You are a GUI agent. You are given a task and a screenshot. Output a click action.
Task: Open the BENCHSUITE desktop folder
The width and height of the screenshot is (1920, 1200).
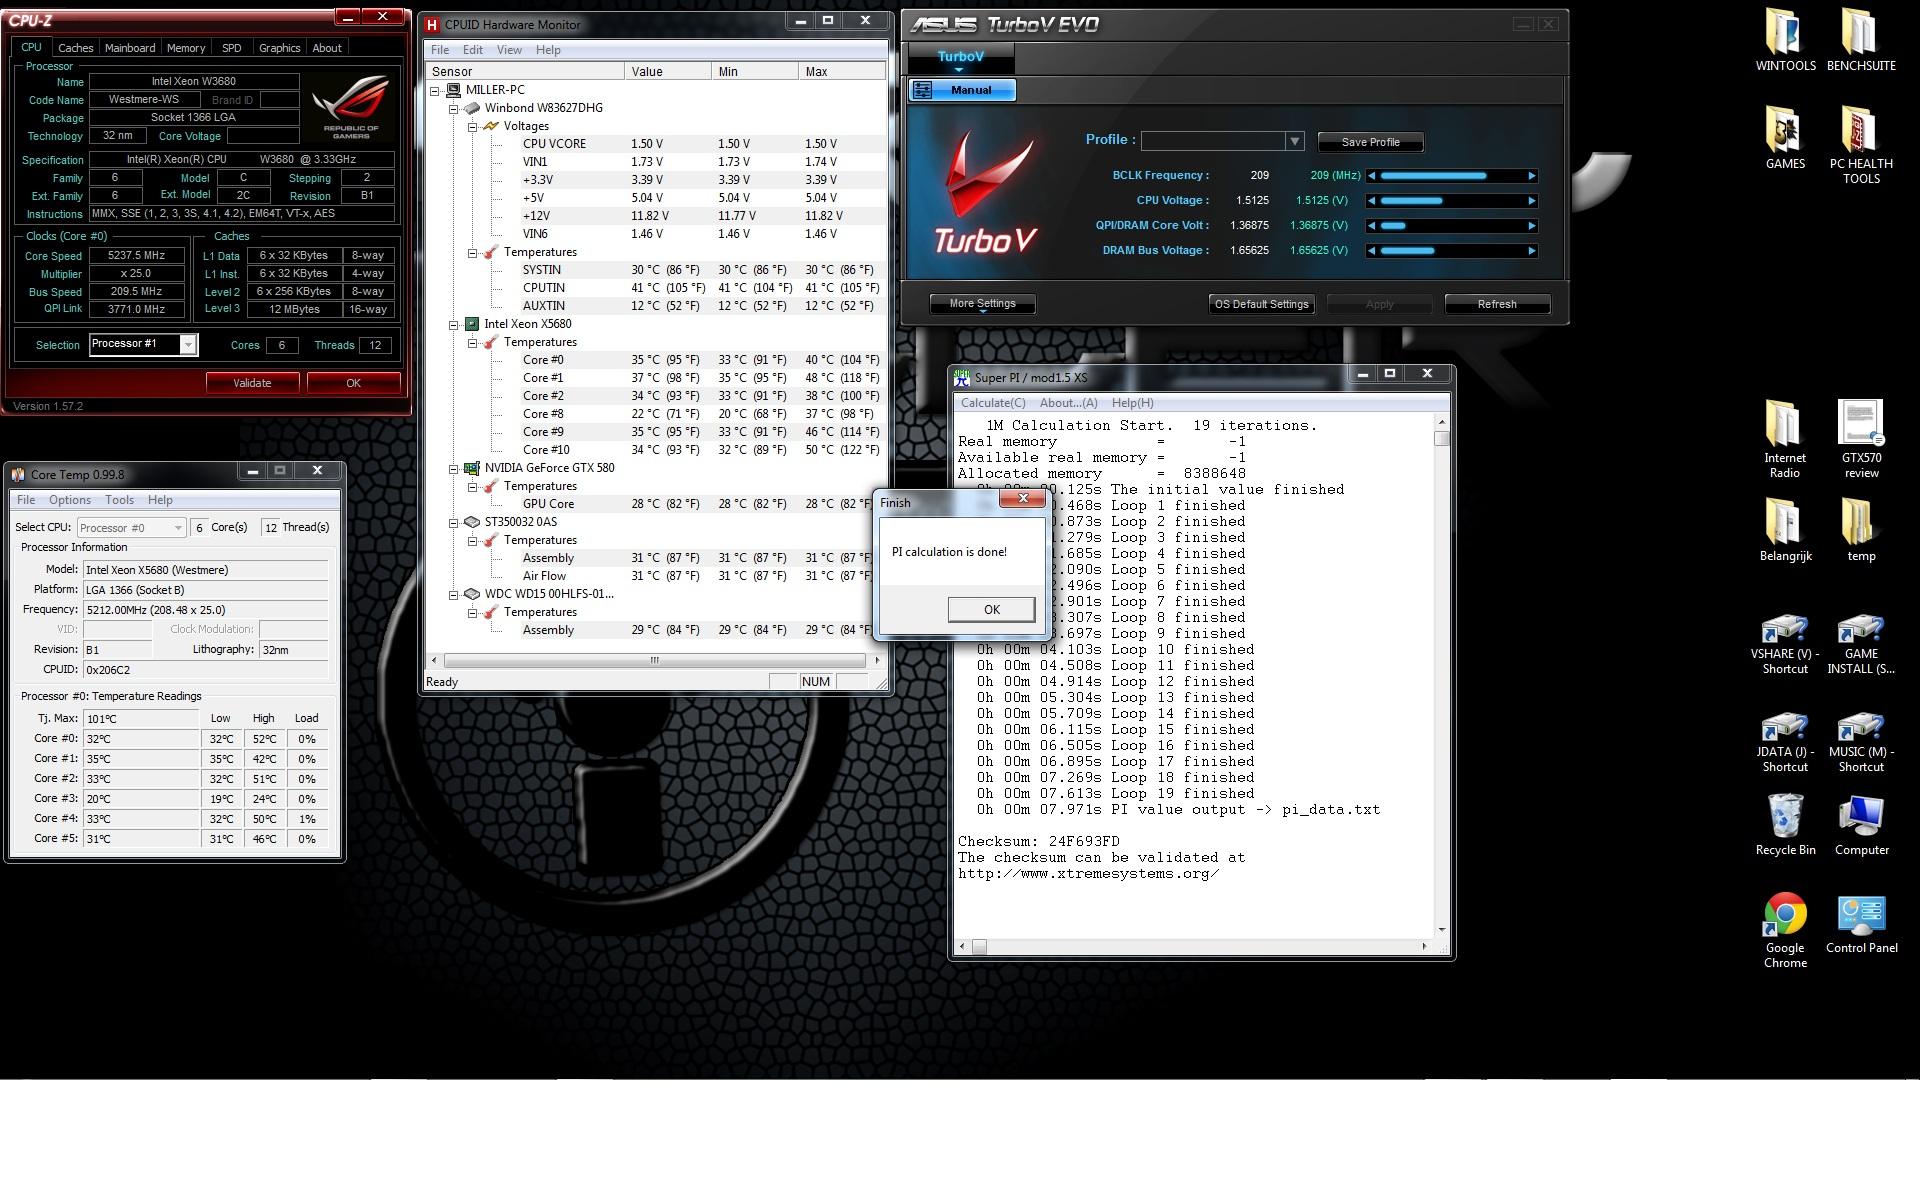point(1861,40)
